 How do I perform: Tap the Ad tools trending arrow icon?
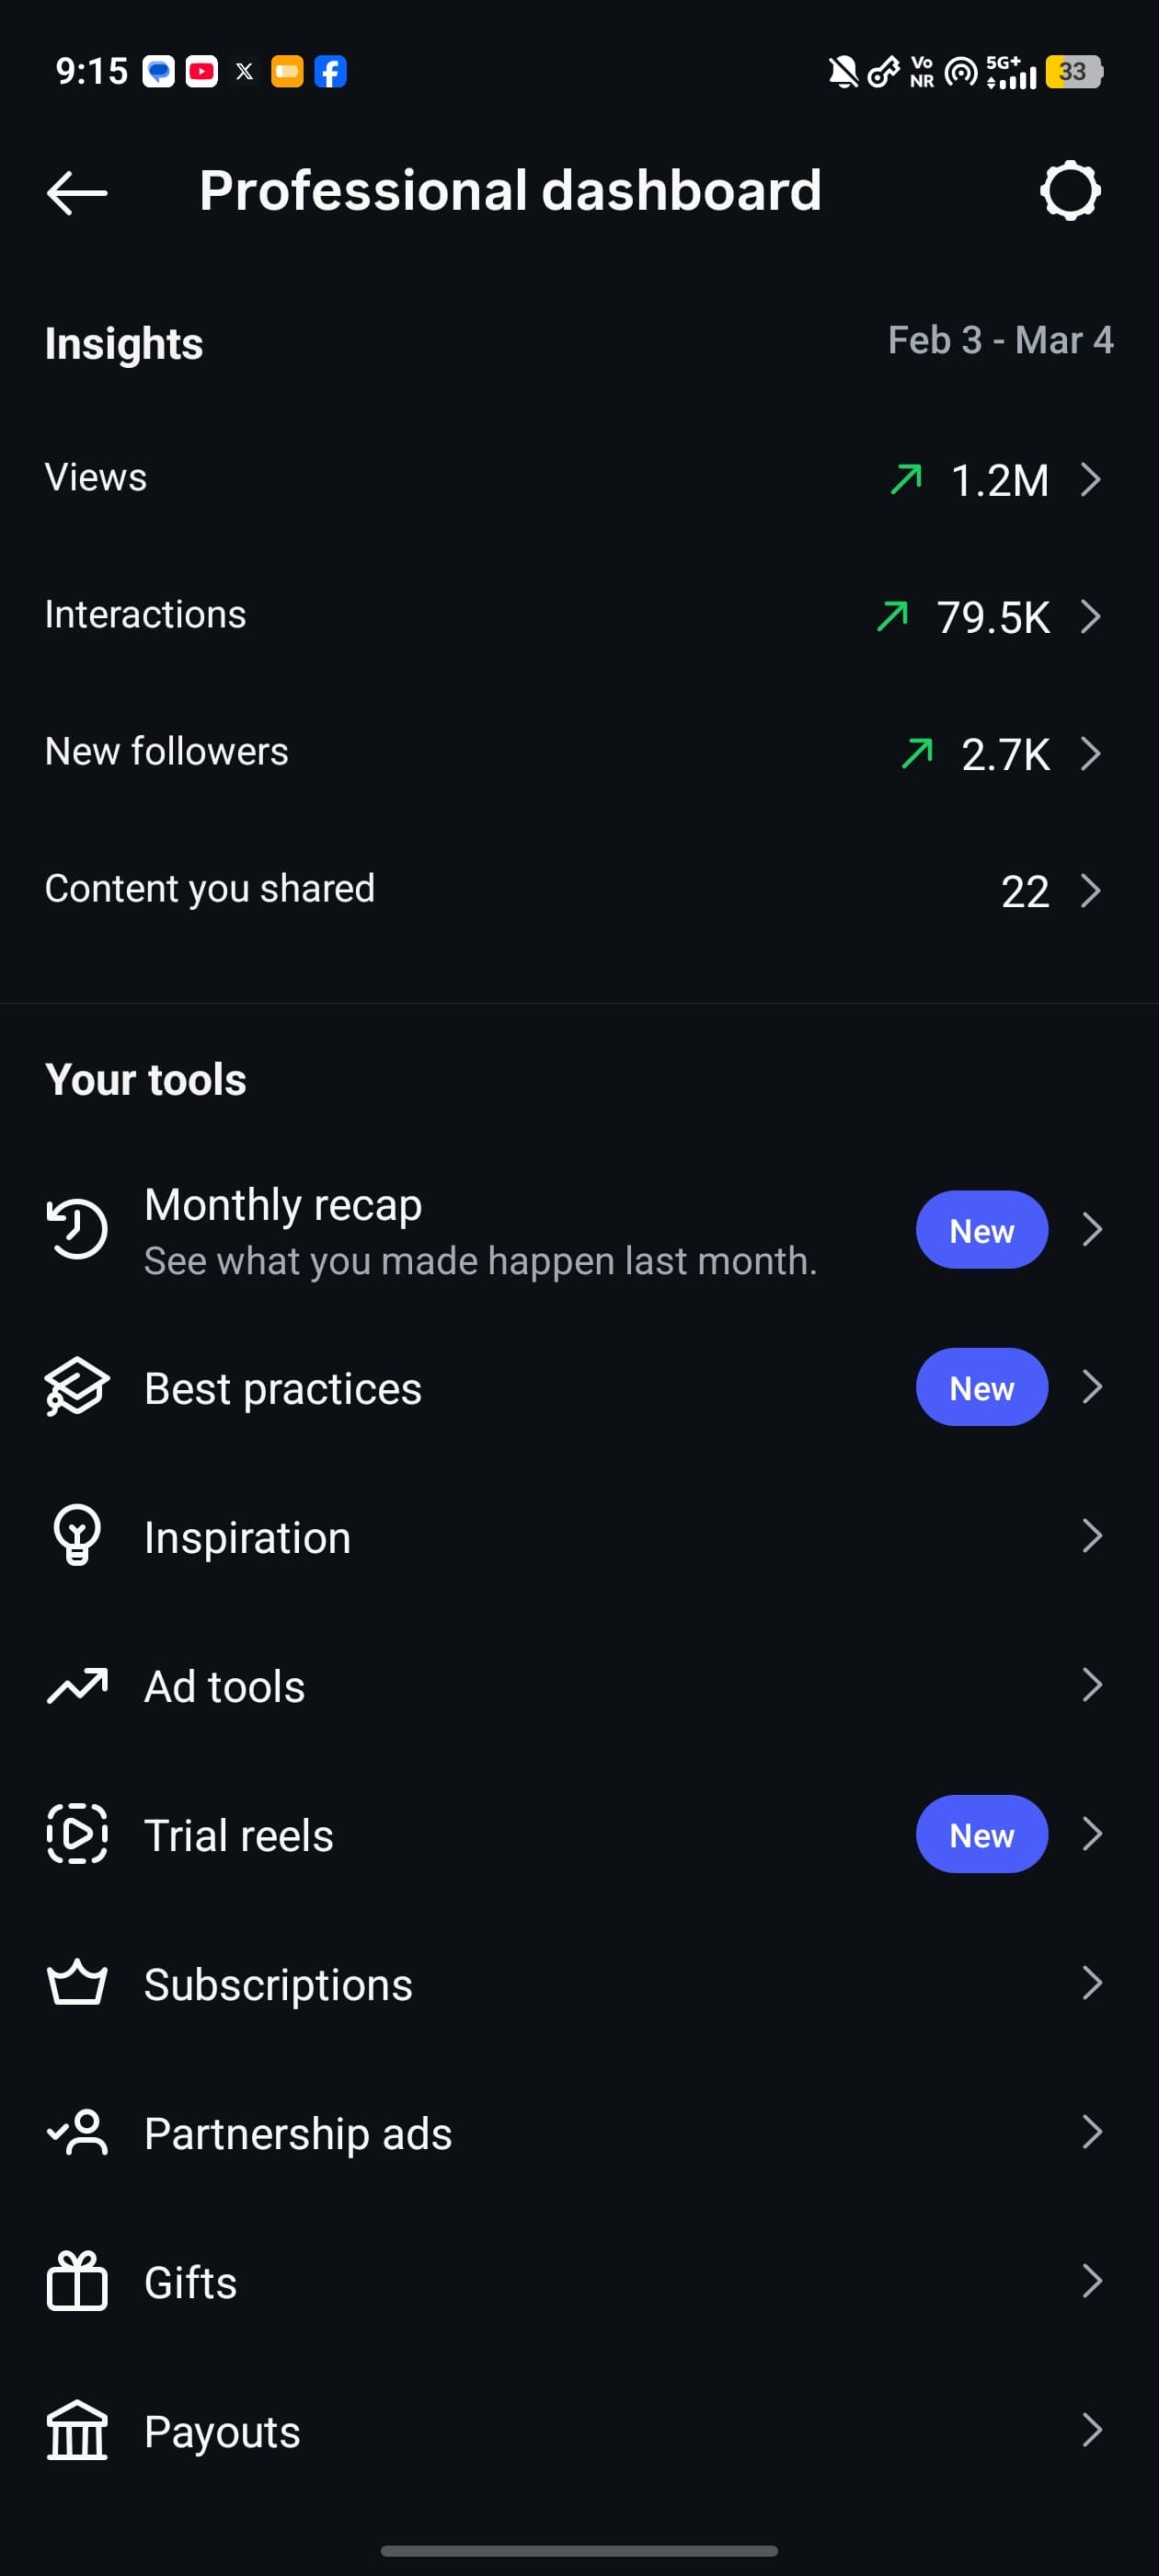[x=77, y=1686]
